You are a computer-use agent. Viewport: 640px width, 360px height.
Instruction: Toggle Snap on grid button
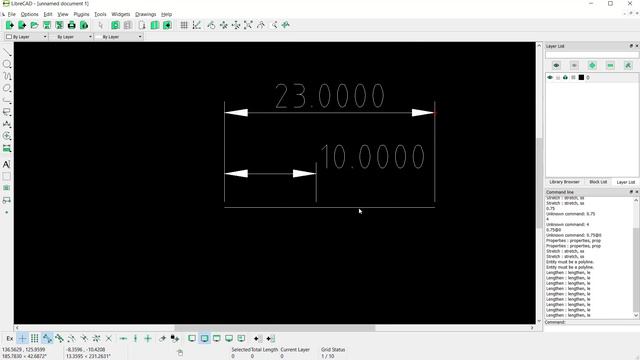35,338
